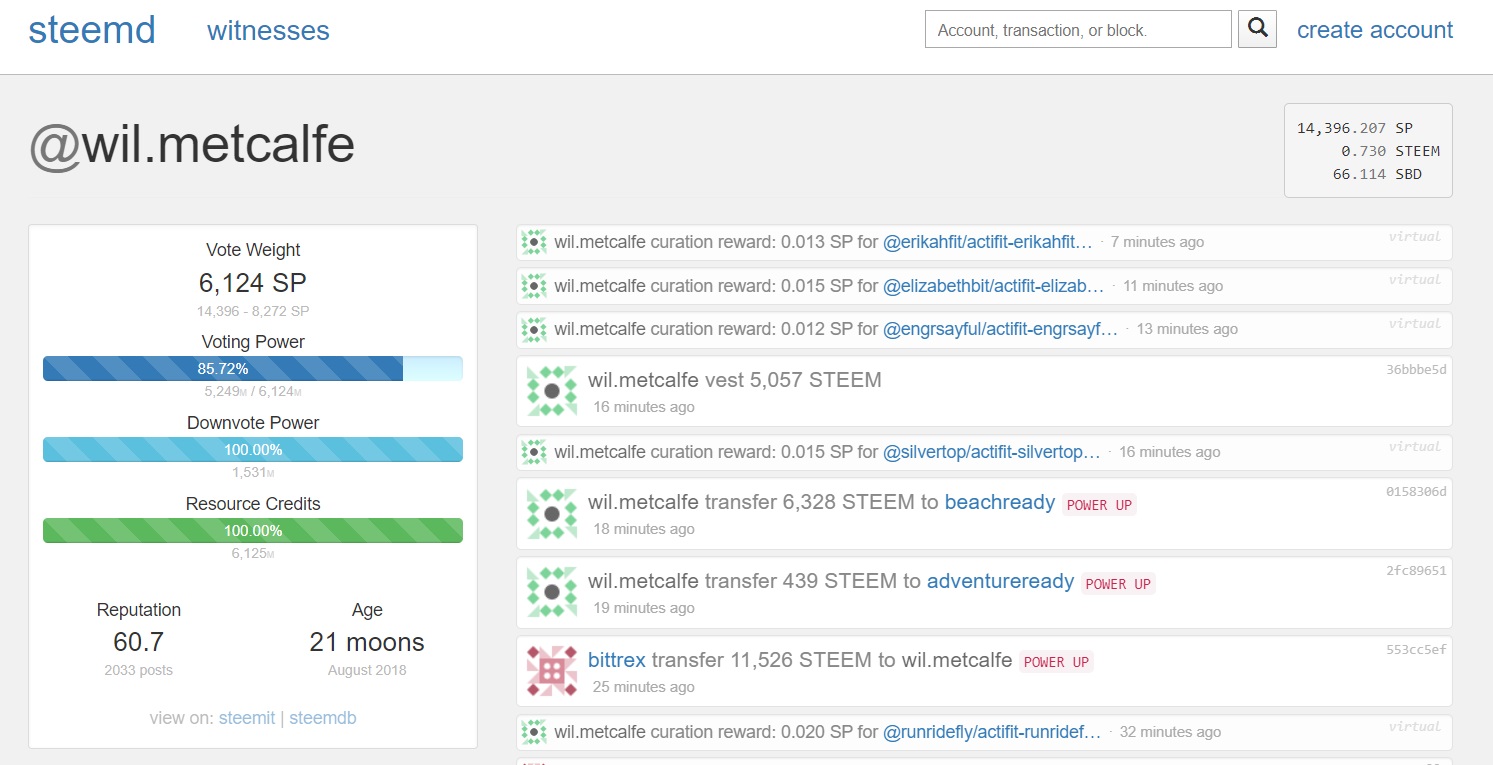Open the witnesses page

268,31
